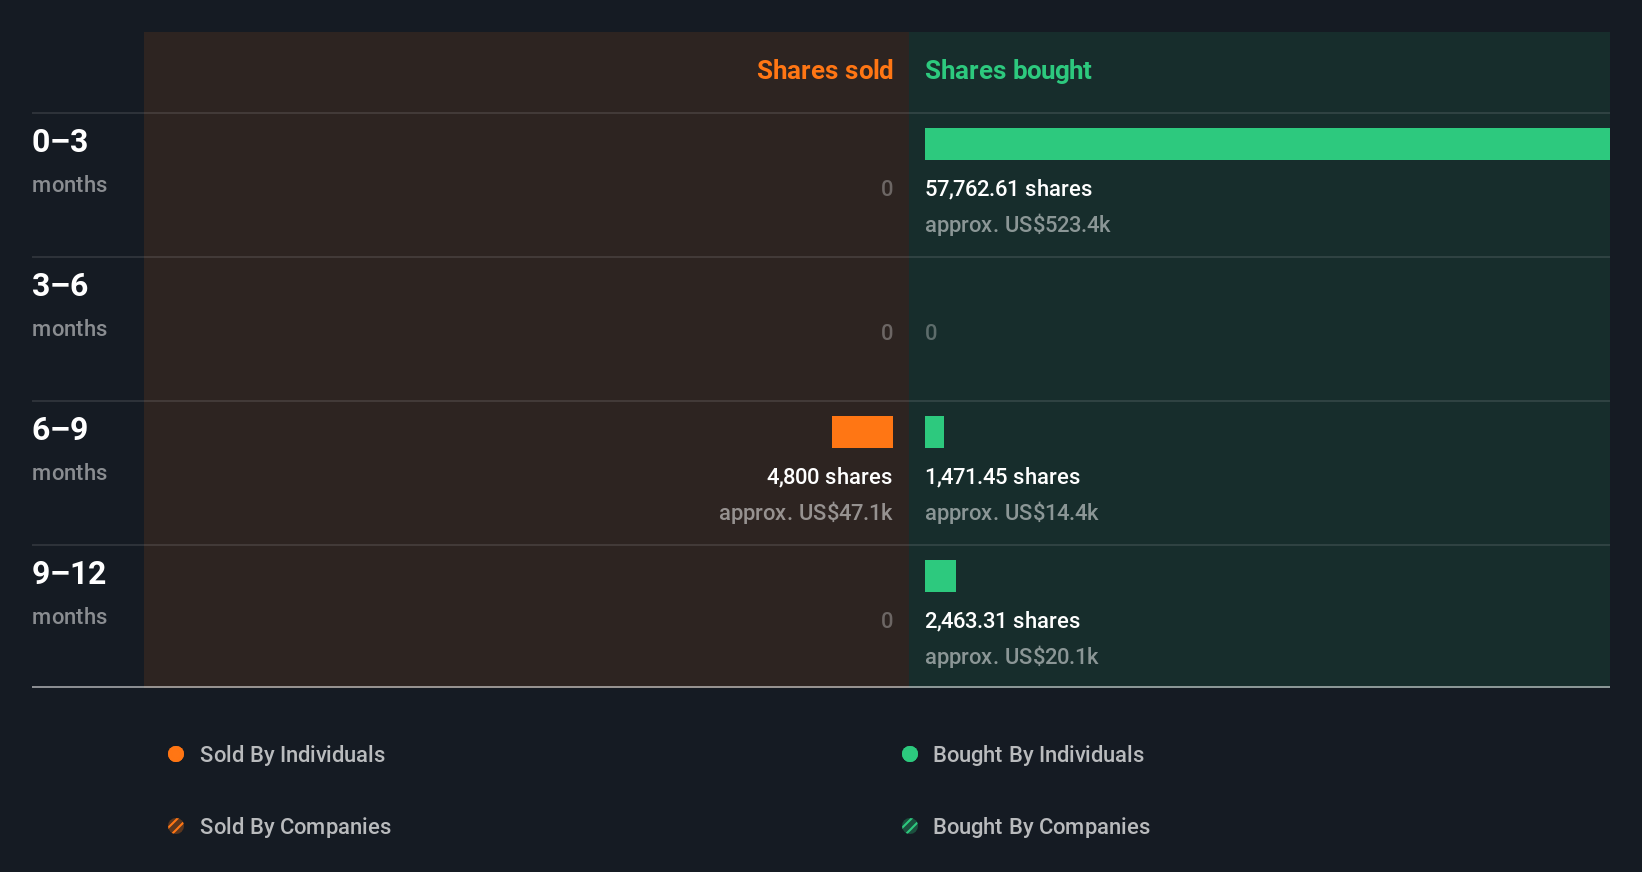Click the 57,762.61 shares value text

[x=1008, y=188]
